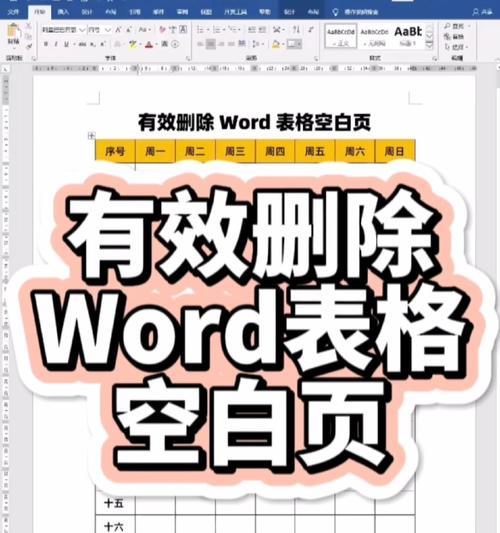Switch to the Insert (插入) ribbon tab

point(63,12)
